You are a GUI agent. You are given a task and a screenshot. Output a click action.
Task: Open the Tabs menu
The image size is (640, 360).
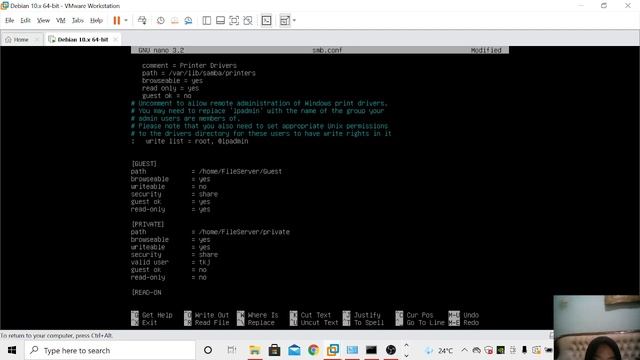[78, 20]
